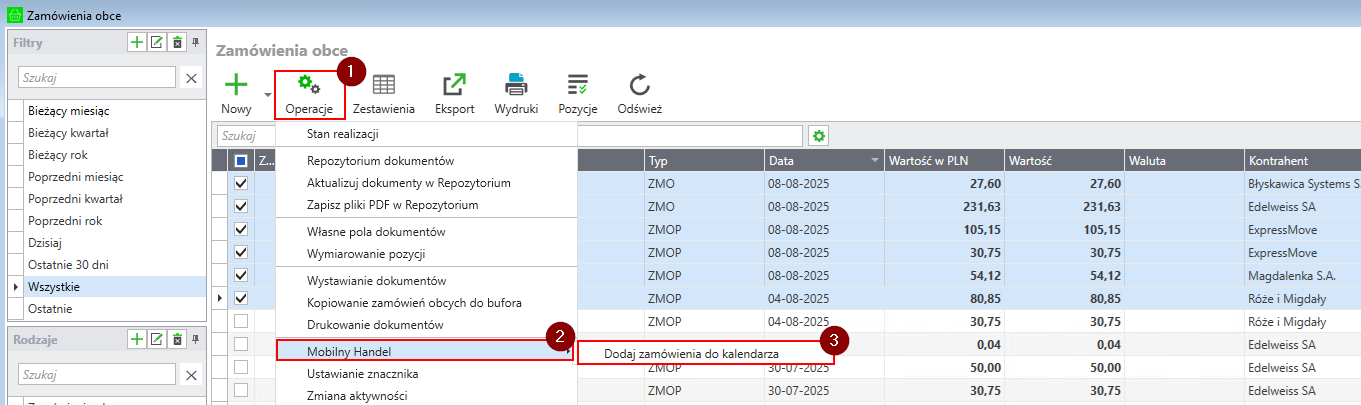Select the Bieżący miesiąc filter
Viewport: 1361px width, 405px height.
point(69,111)
